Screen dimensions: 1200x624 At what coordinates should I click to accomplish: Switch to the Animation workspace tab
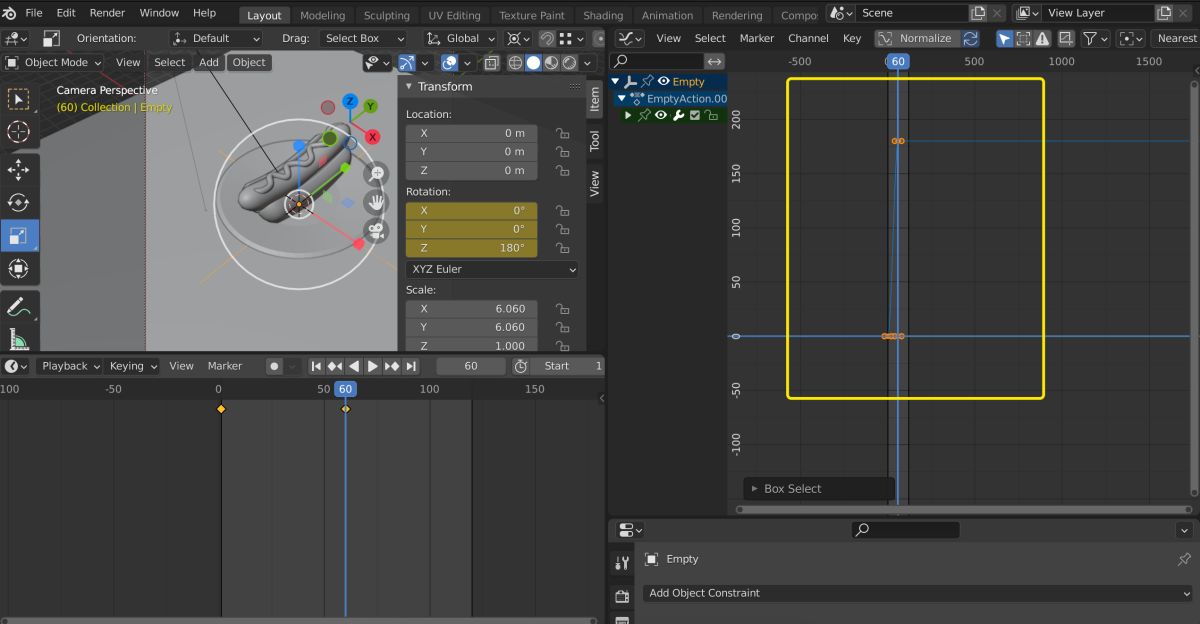click(666, 15)
